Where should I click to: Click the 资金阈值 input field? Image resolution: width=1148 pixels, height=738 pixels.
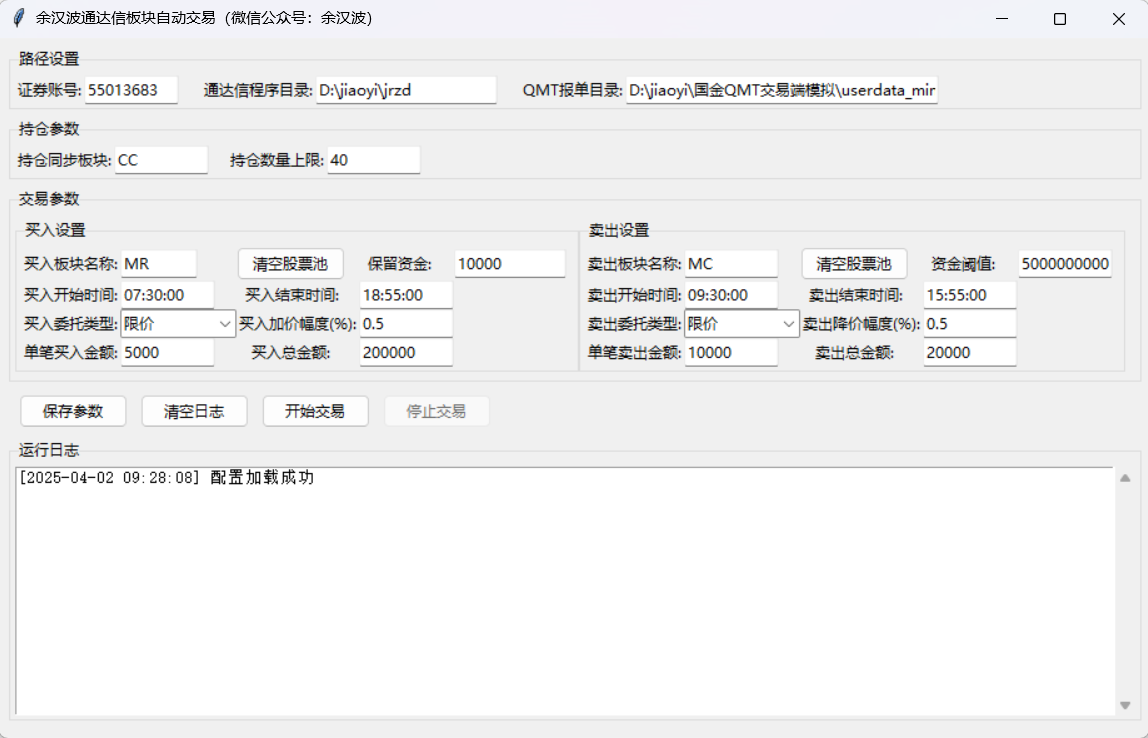[1064, 264]
